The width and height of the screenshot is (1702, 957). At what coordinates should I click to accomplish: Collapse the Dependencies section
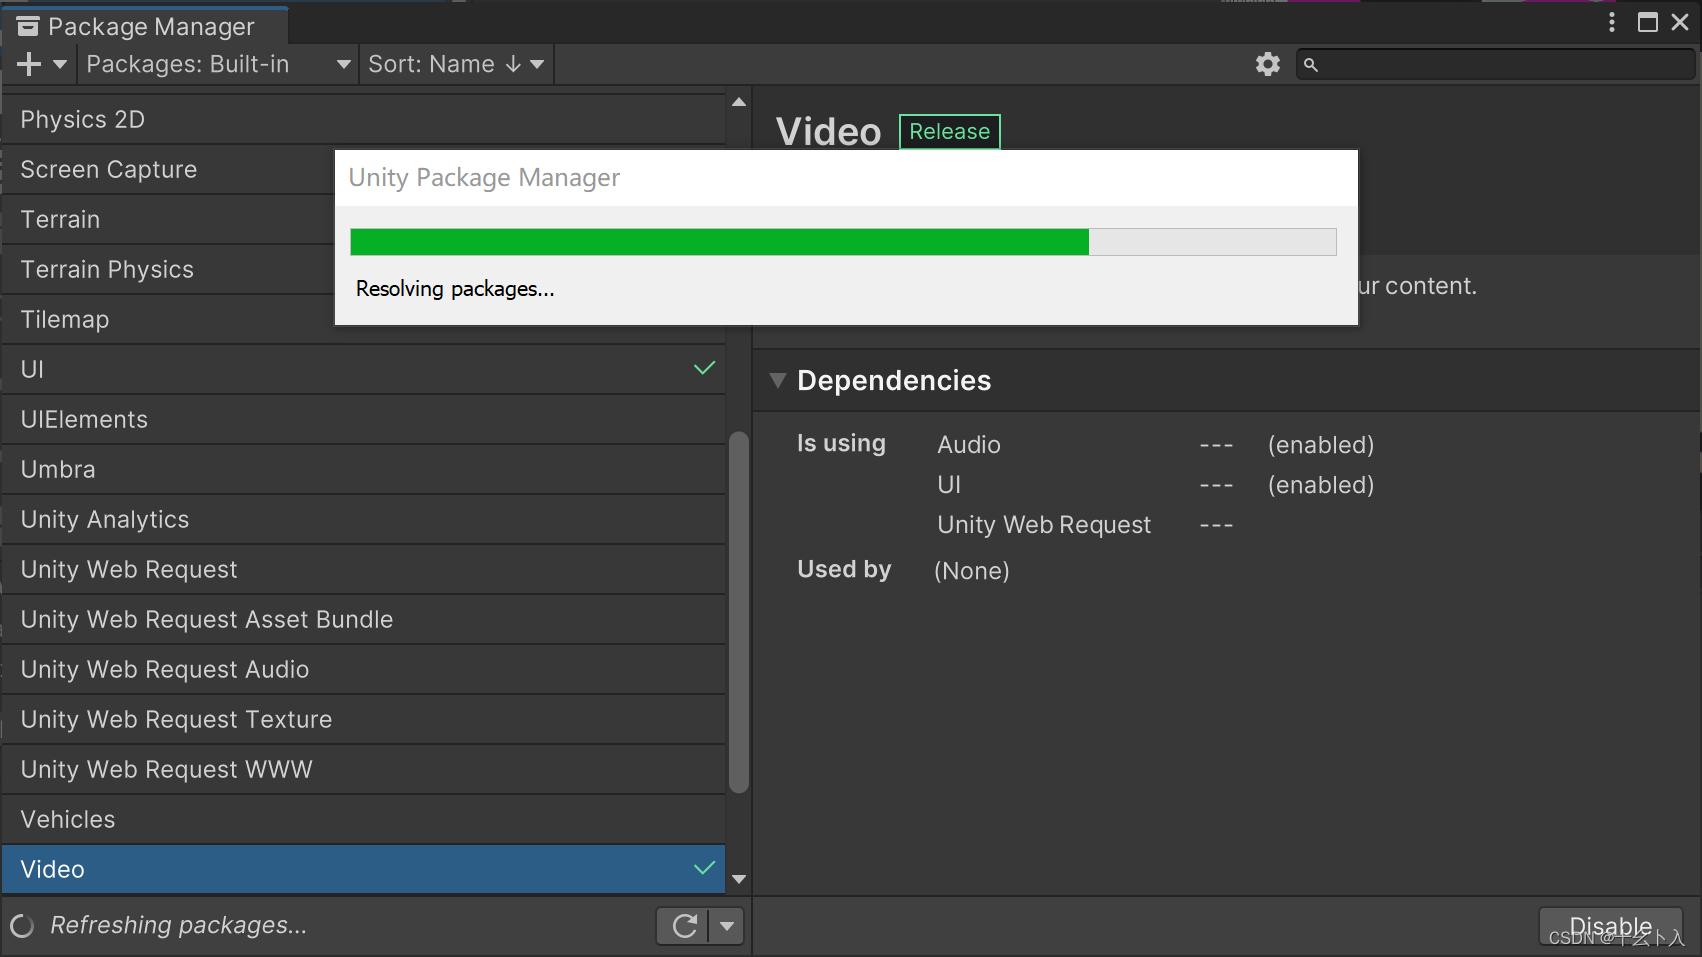pyautogui.click(x=778, y=380)
